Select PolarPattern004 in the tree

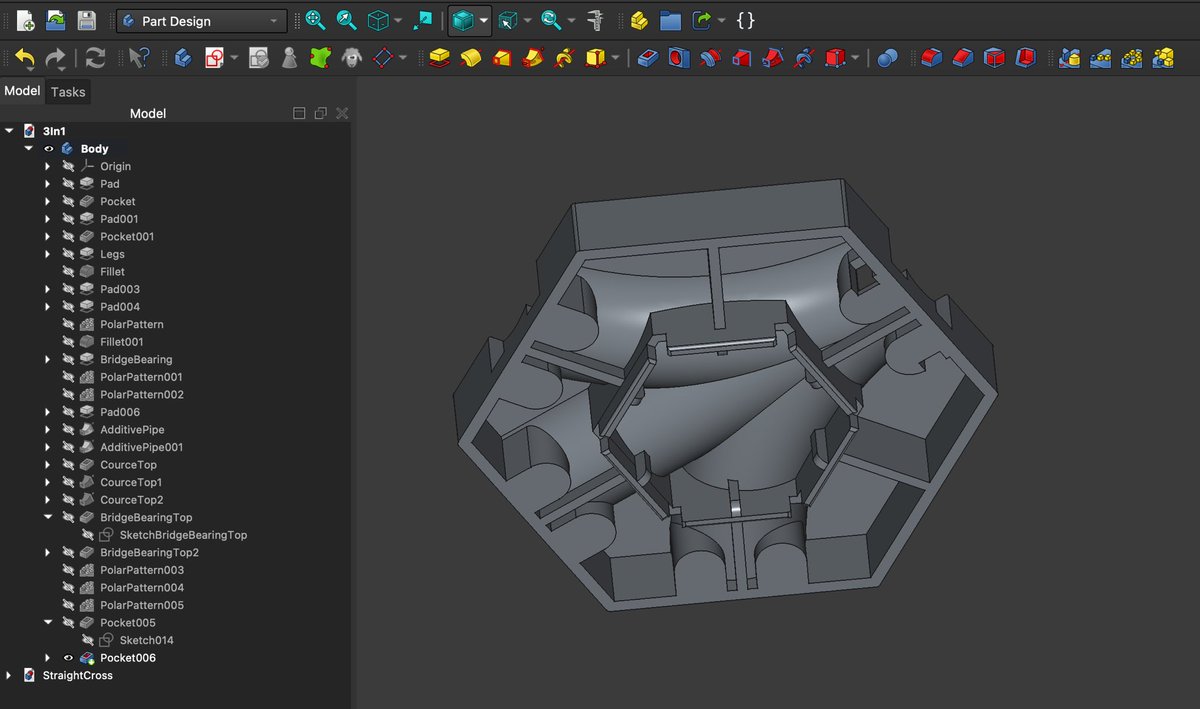[142, 588]
